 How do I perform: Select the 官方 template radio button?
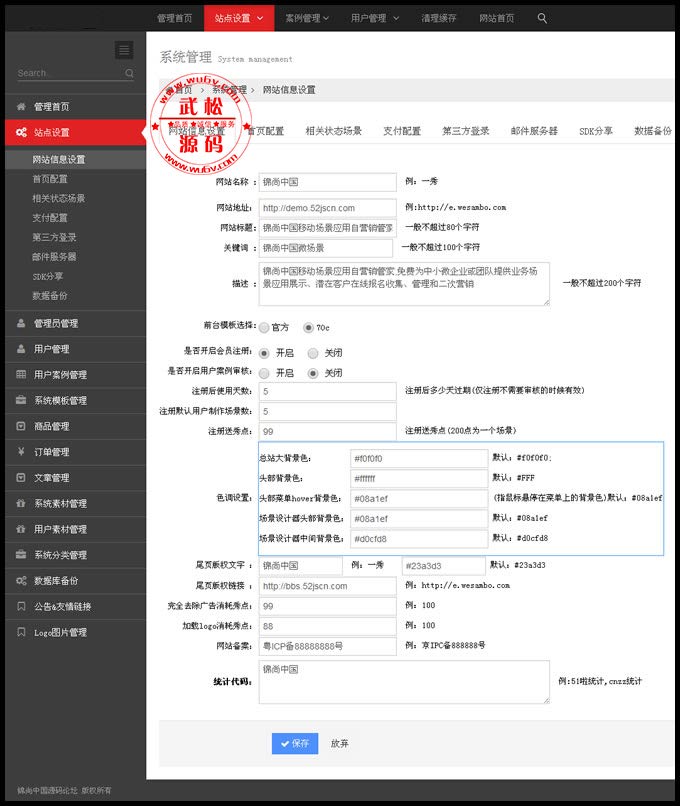(264, 327)
